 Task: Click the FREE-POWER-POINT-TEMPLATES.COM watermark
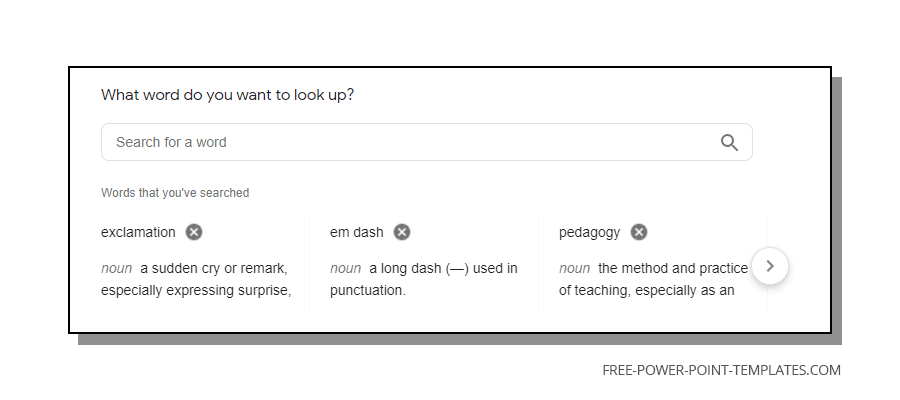point(721,370)
